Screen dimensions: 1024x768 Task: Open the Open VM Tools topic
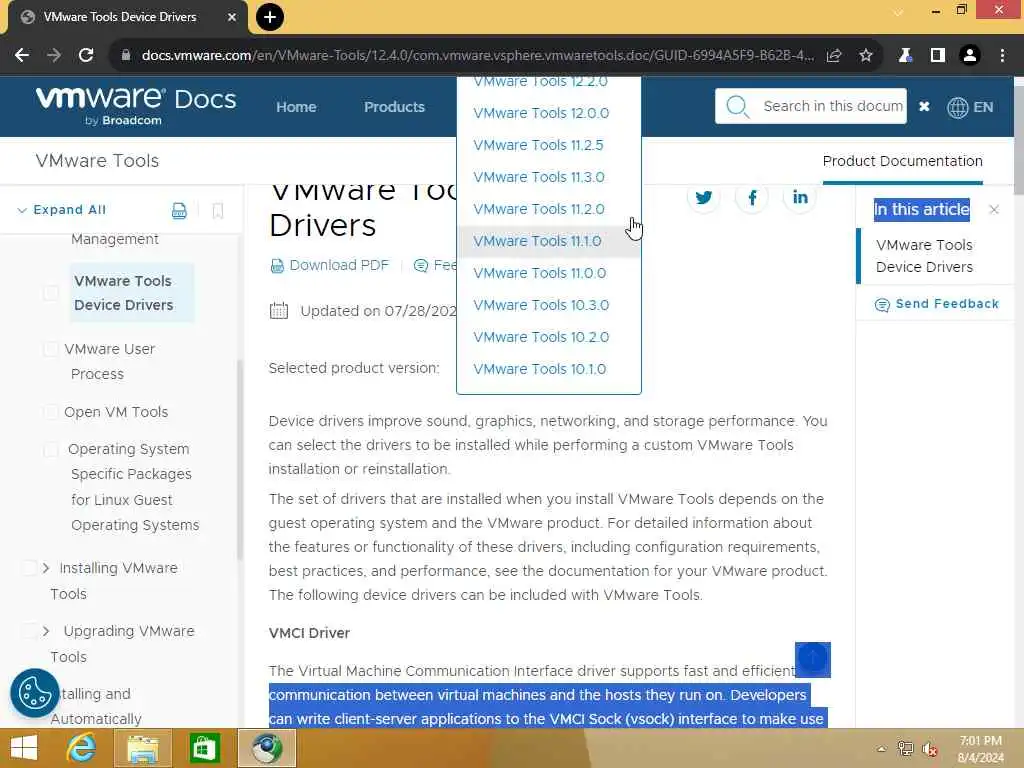[116, 412]
